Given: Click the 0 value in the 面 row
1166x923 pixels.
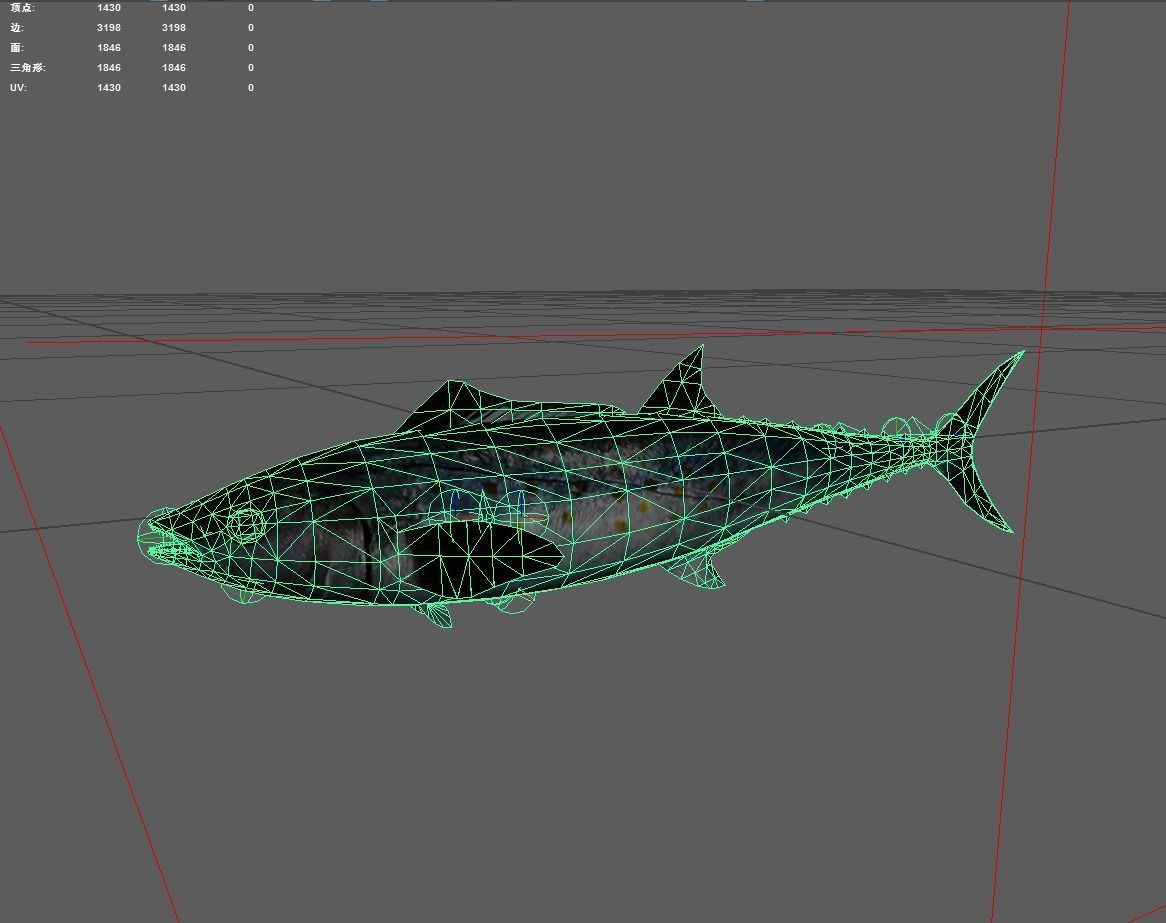Looking at the screenshot, I should pos(251,48).
